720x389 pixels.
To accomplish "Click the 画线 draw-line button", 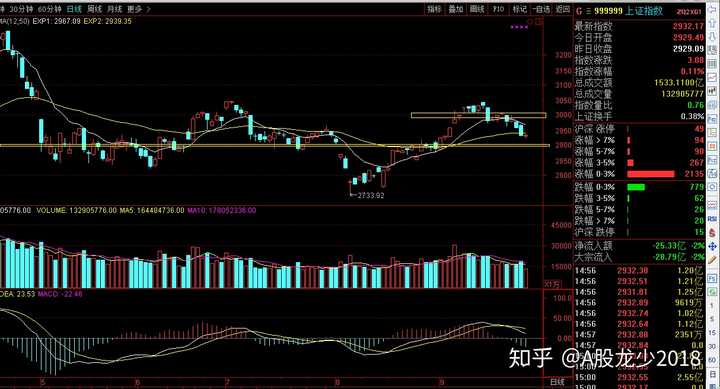I will pos(477,9).
